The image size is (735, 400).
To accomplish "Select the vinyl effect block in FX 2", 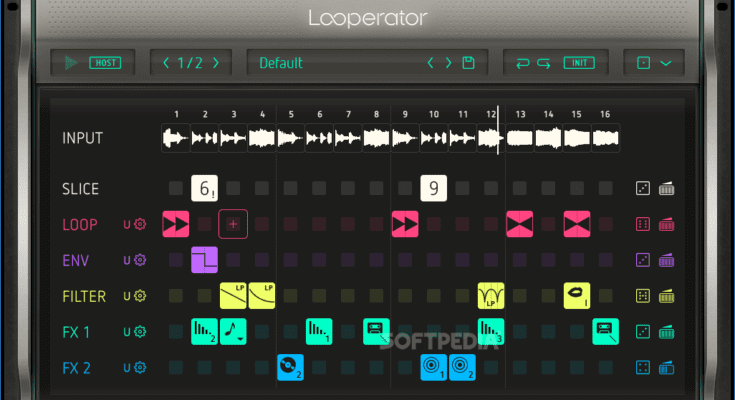I will click(290, 368).
